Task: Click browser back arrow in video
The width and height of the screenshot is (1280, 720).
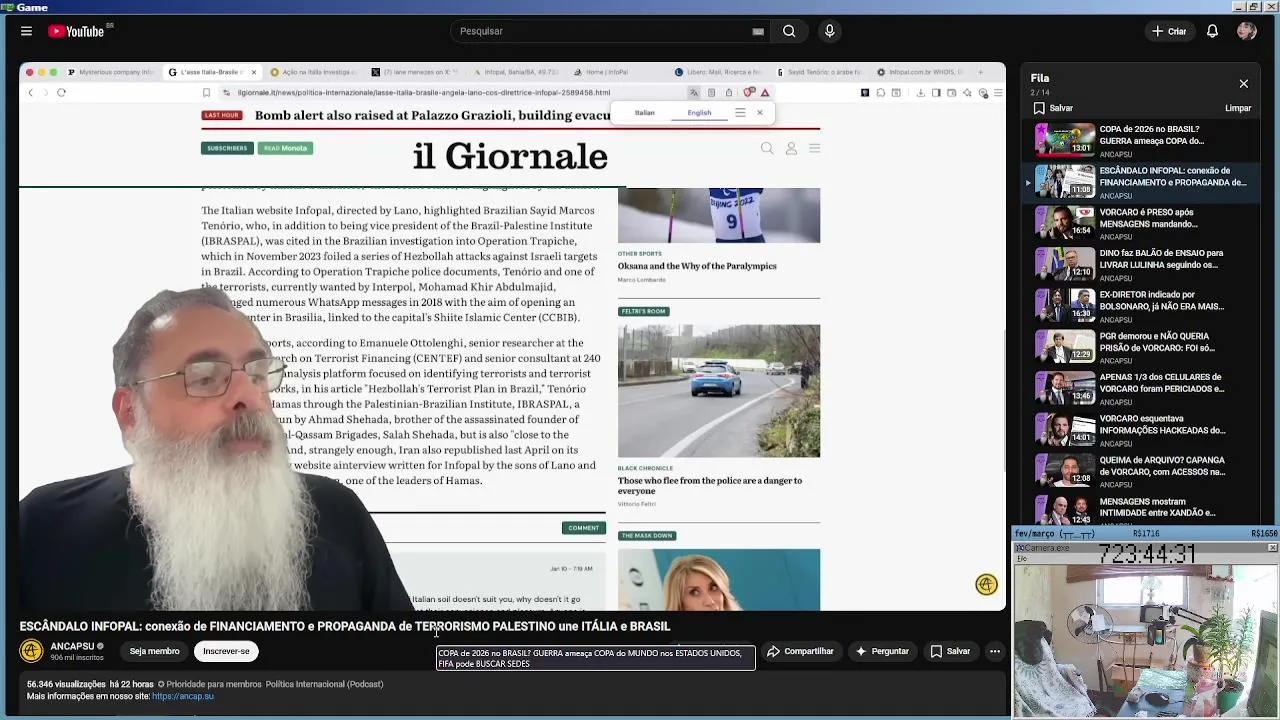Action: (x=30, y=93)
